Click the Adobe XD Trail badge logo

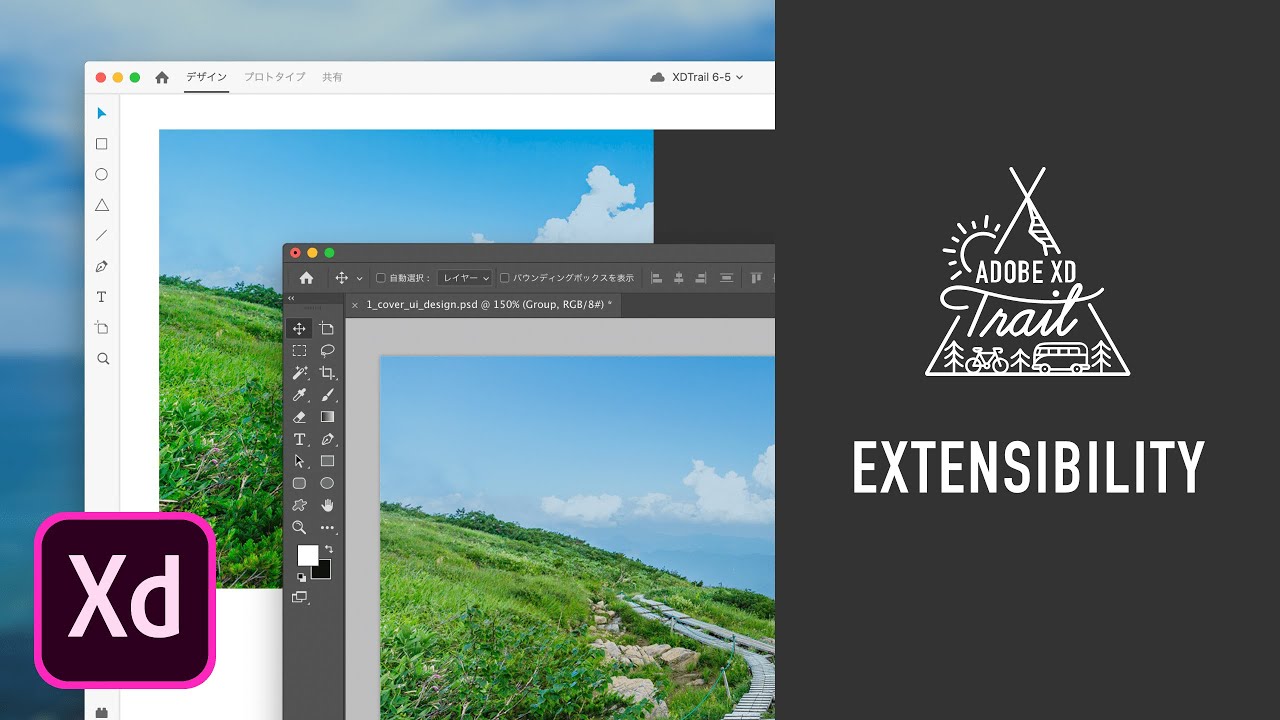[1028, 272]
